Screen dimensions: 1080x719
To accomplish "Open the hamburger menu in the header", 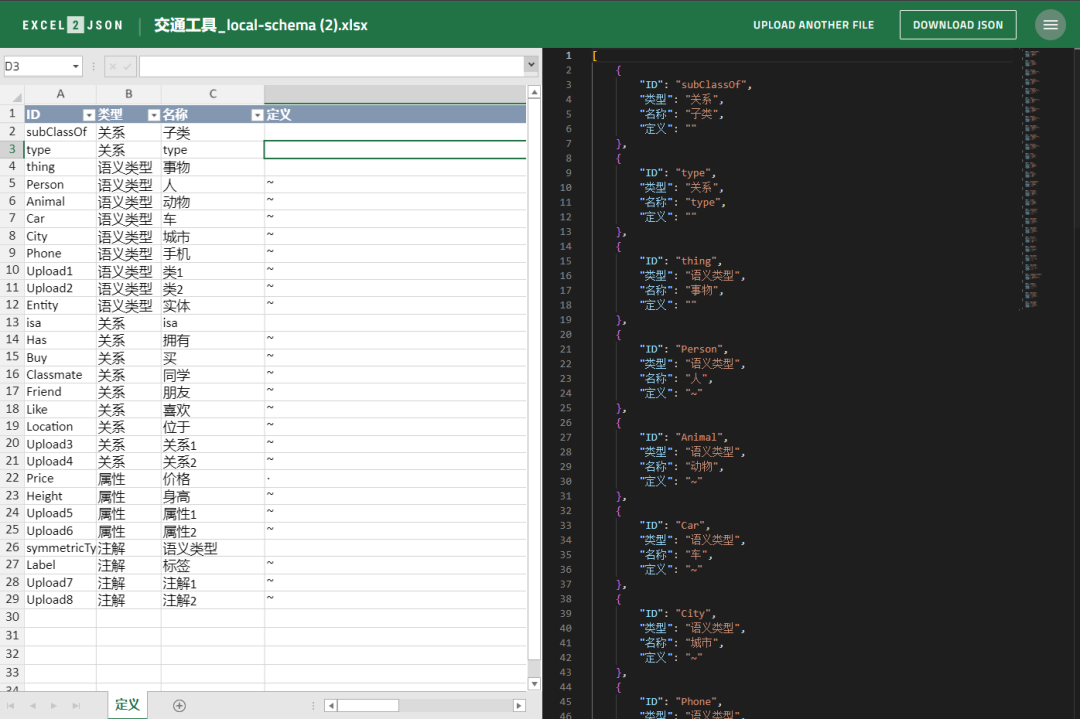I will [x=1050, y=25].
